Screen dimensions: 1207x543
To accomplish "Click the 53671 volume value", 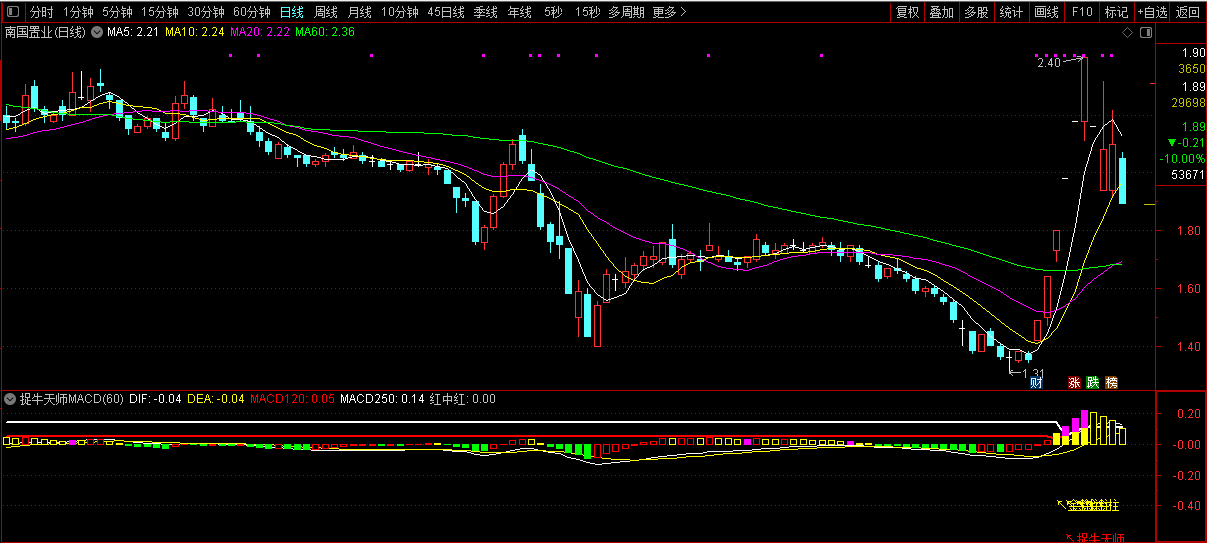I will (1186, 175).
